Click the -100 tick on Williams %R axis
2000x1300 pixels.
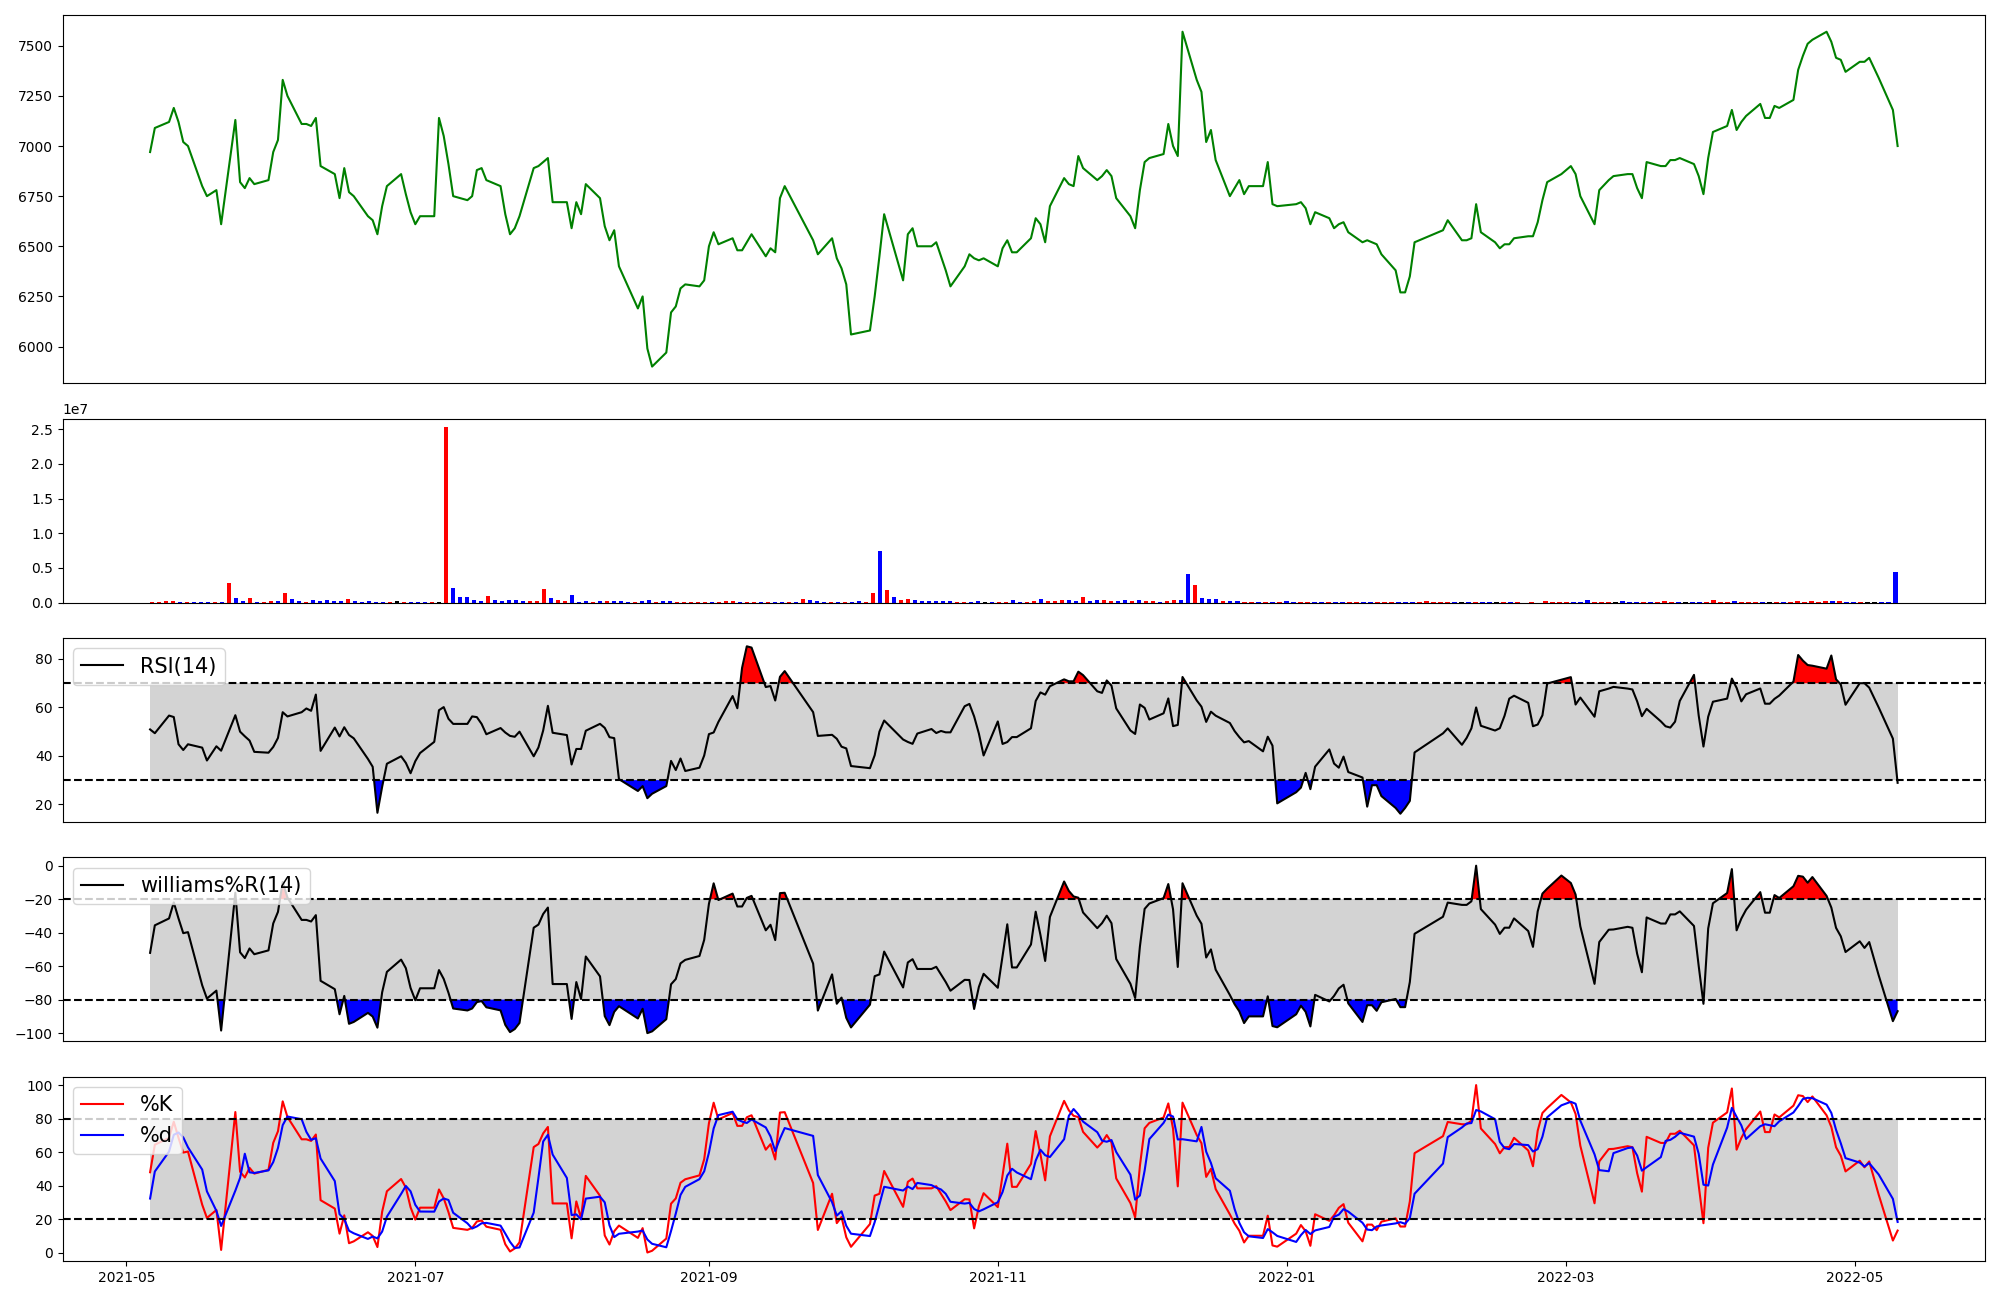(x=34, y=1034)
